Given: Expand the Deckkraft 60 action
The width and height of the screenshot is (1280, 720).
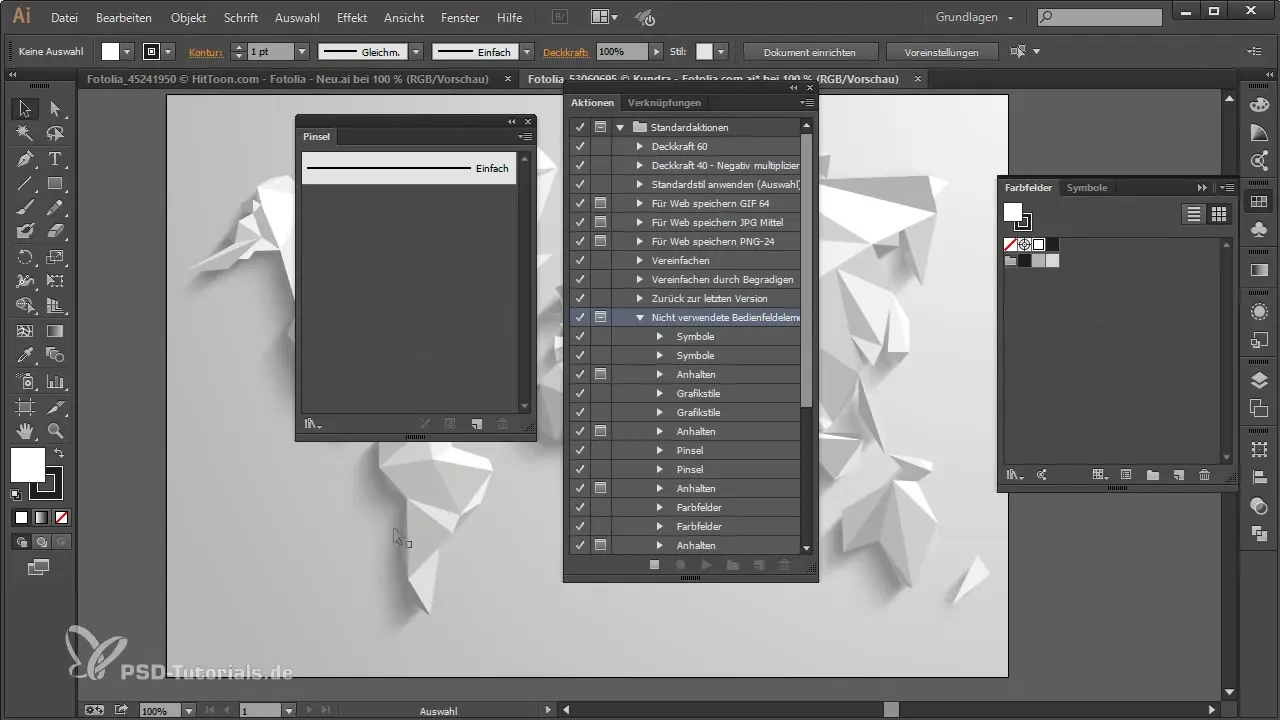Looking at the screenshot, I should click(640, 146).
